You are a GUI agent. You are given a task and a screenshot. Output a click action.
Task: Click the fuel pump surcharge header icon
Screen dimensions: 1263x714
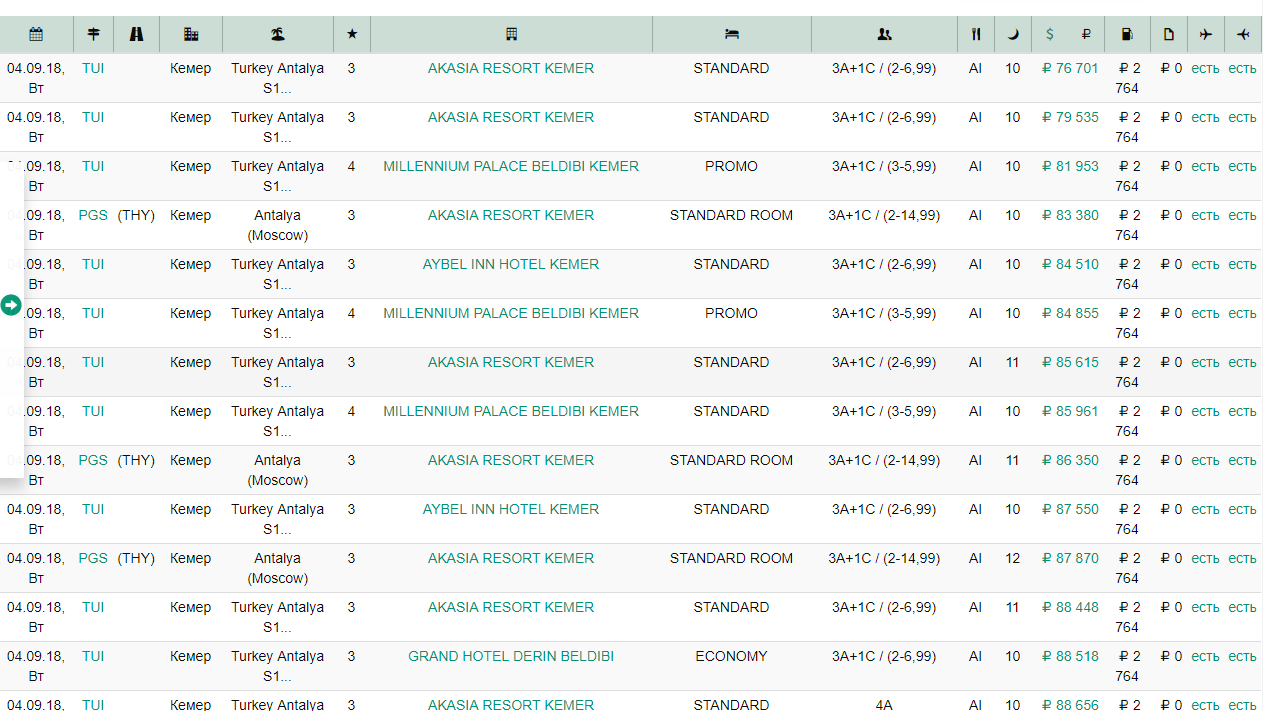click(1127, 34)
